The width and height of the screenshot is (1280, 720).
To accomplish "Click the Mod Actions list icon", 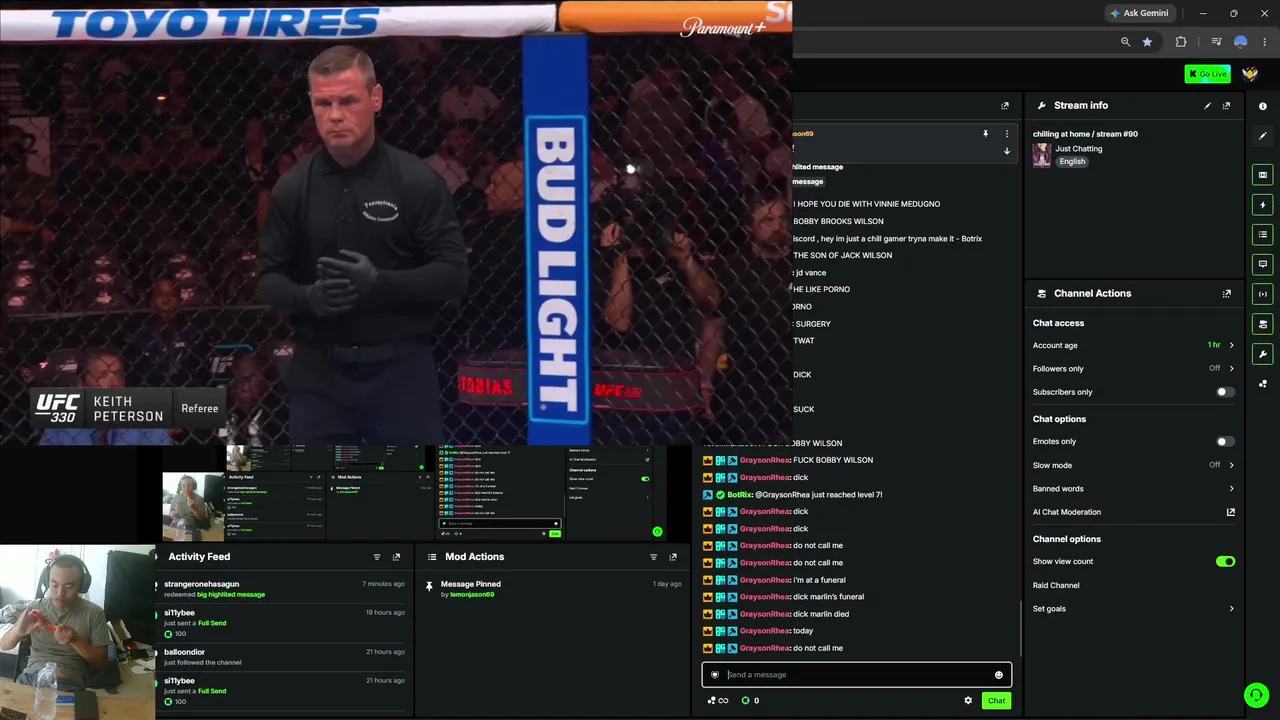I will click(432, 557).
